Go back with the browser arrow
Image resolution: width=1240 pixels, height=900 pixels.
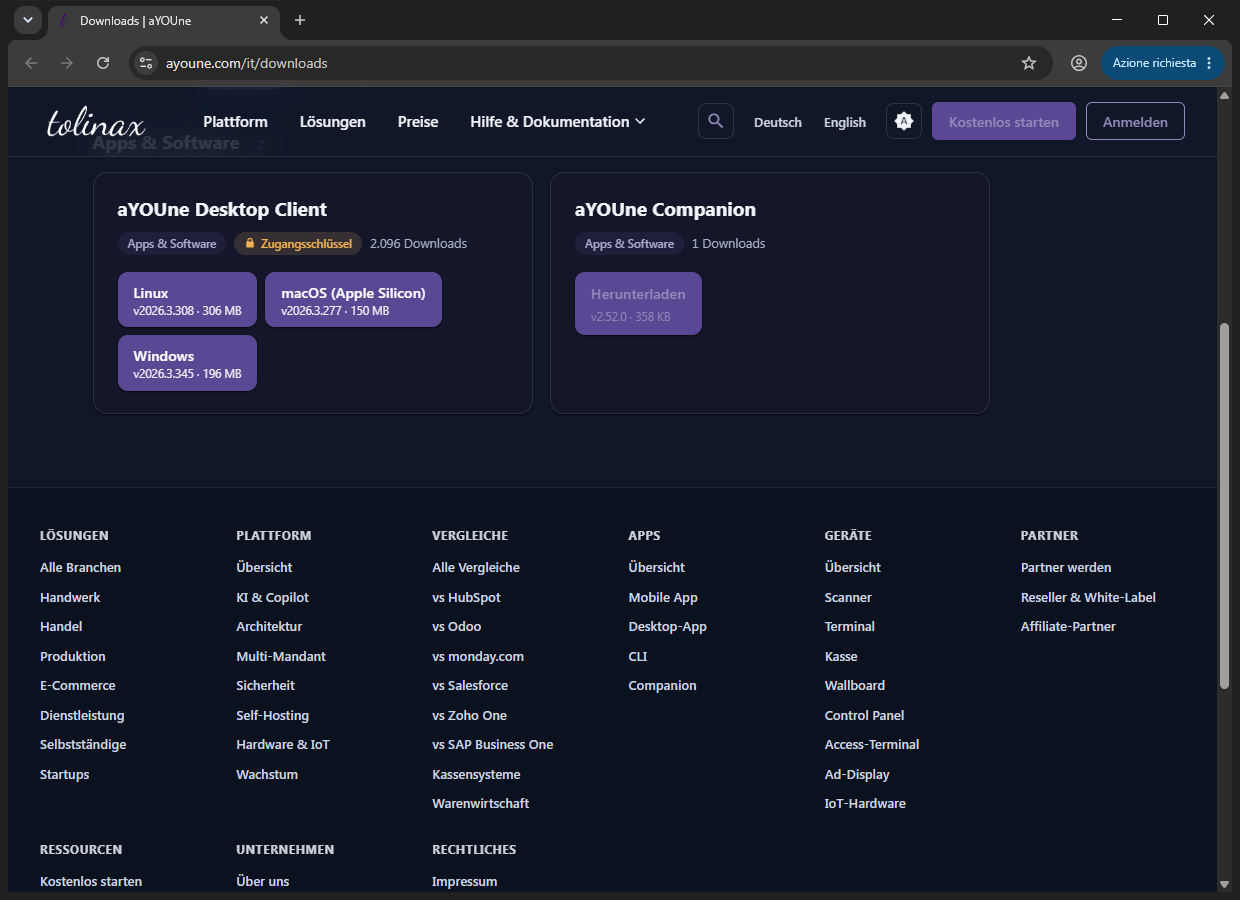31,63
